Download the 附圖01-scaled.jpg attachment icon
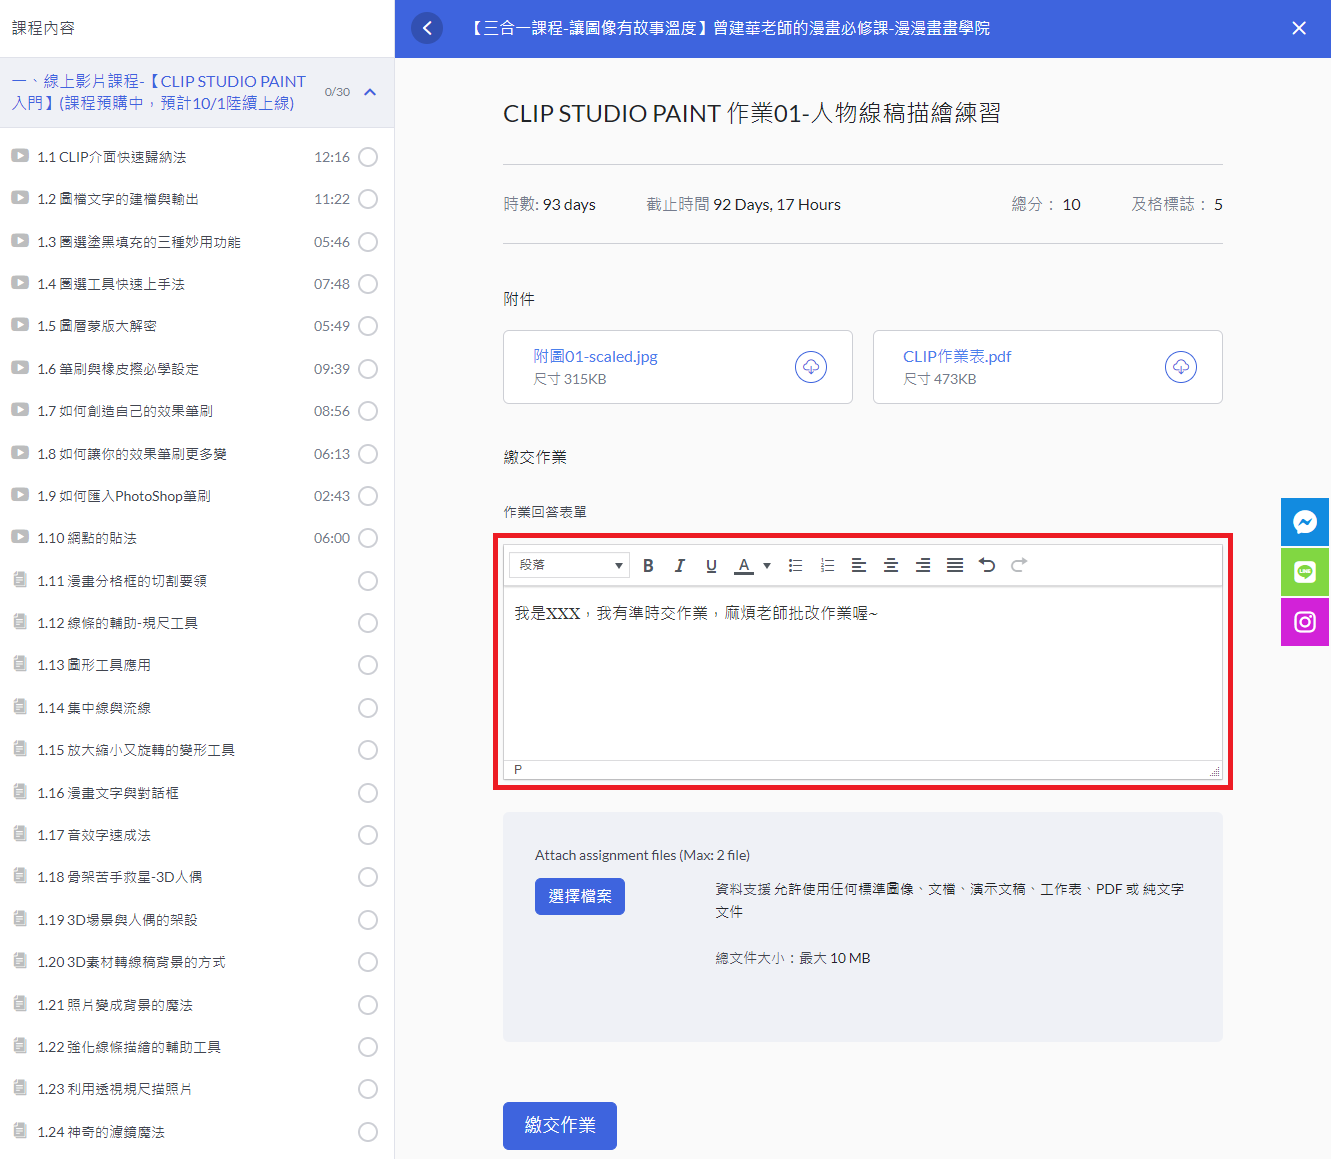This screenshot has height=1159, width=1331. tap(811, 367)
